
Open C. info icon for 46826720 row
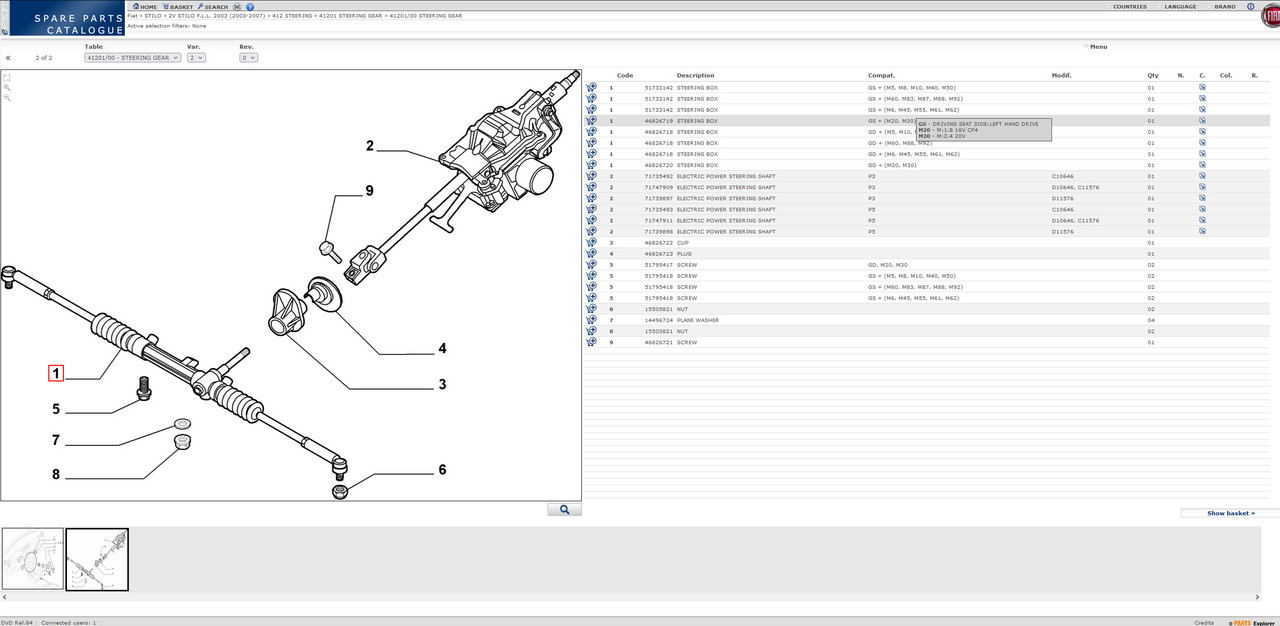(1202, 165)
